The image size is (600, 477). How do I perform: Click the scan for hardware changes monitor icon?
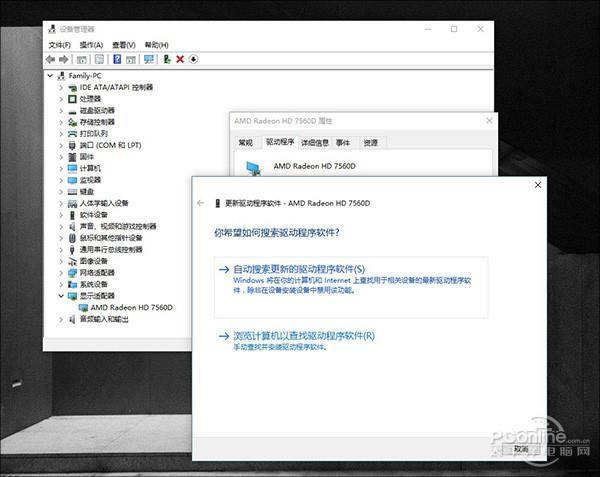[149, 59]
